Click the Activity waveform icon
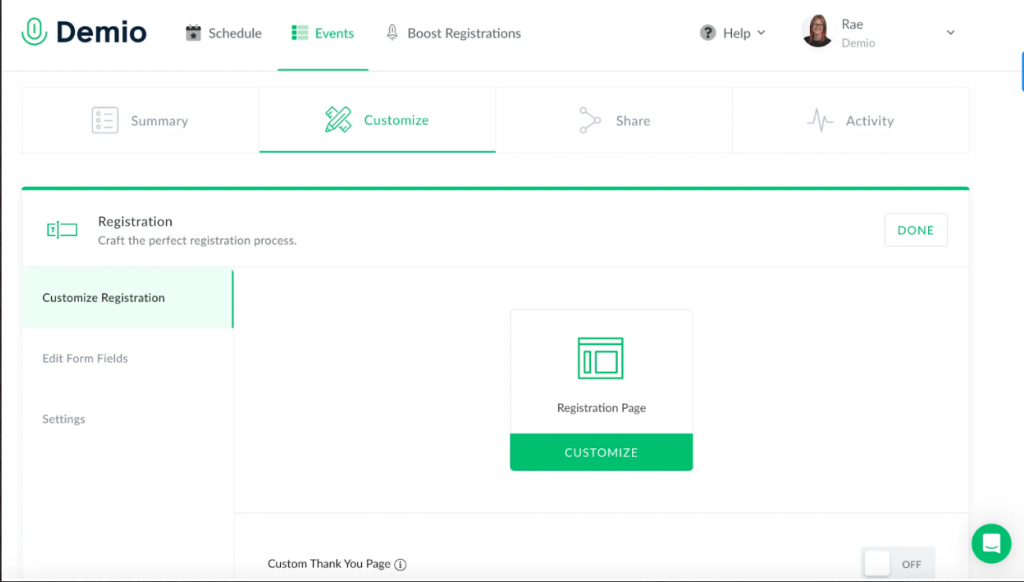 click(x=821, y=120)
